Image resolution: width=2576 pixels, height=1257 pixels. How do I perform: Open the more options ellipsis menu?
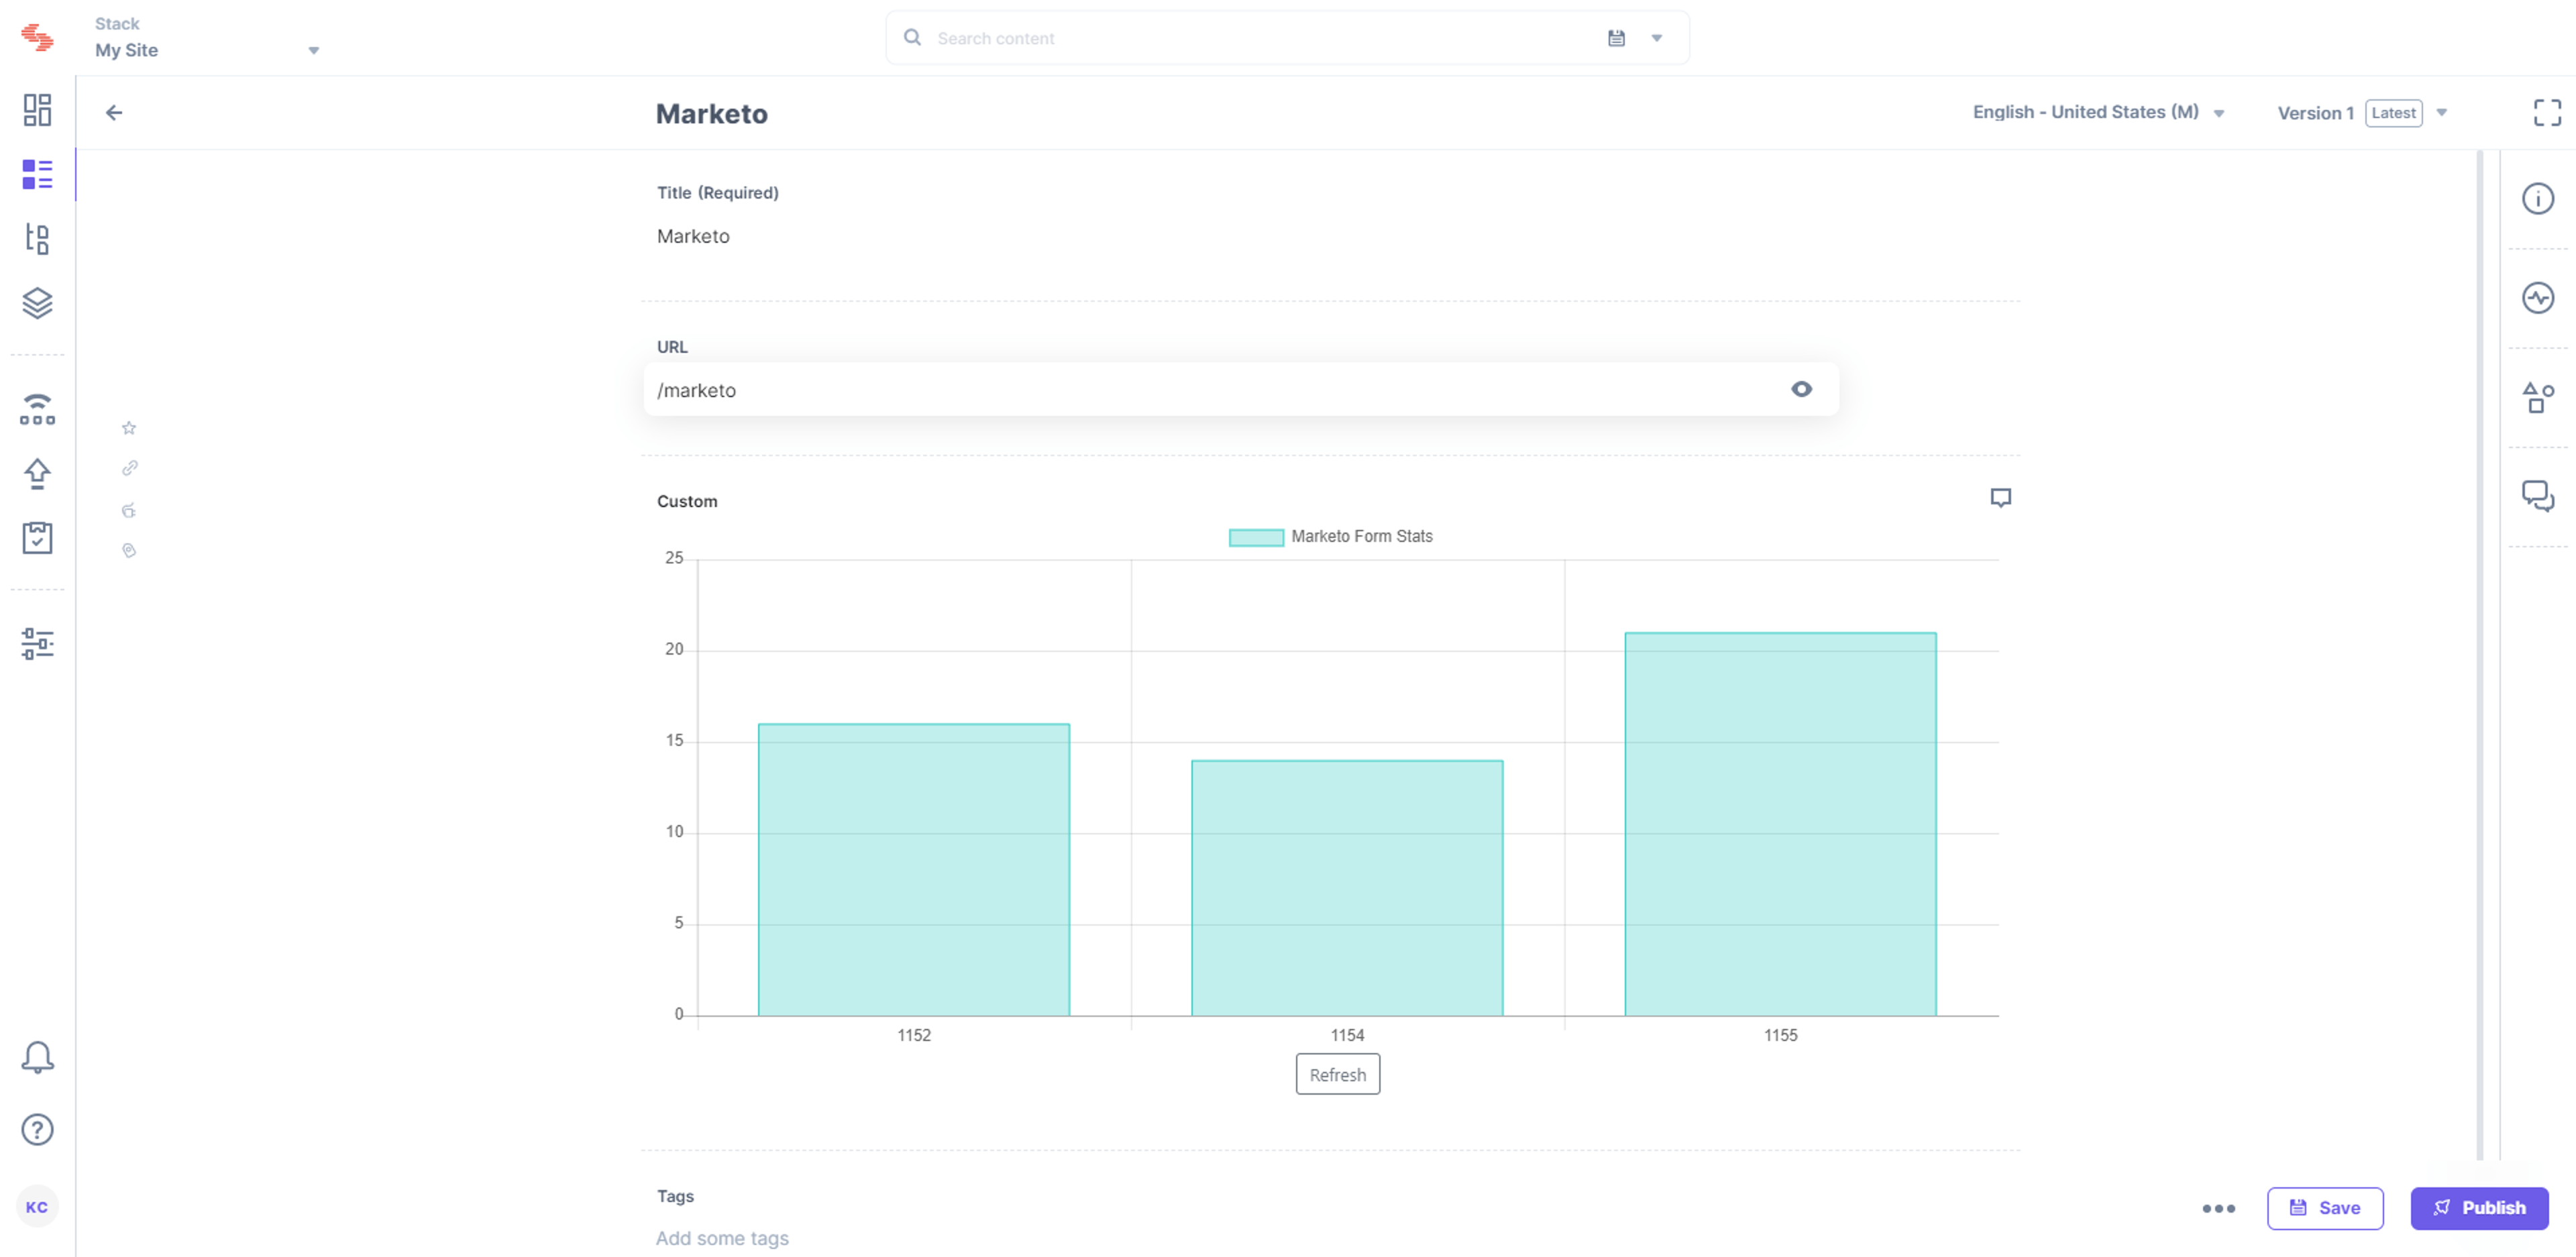click(2218, 1208)
